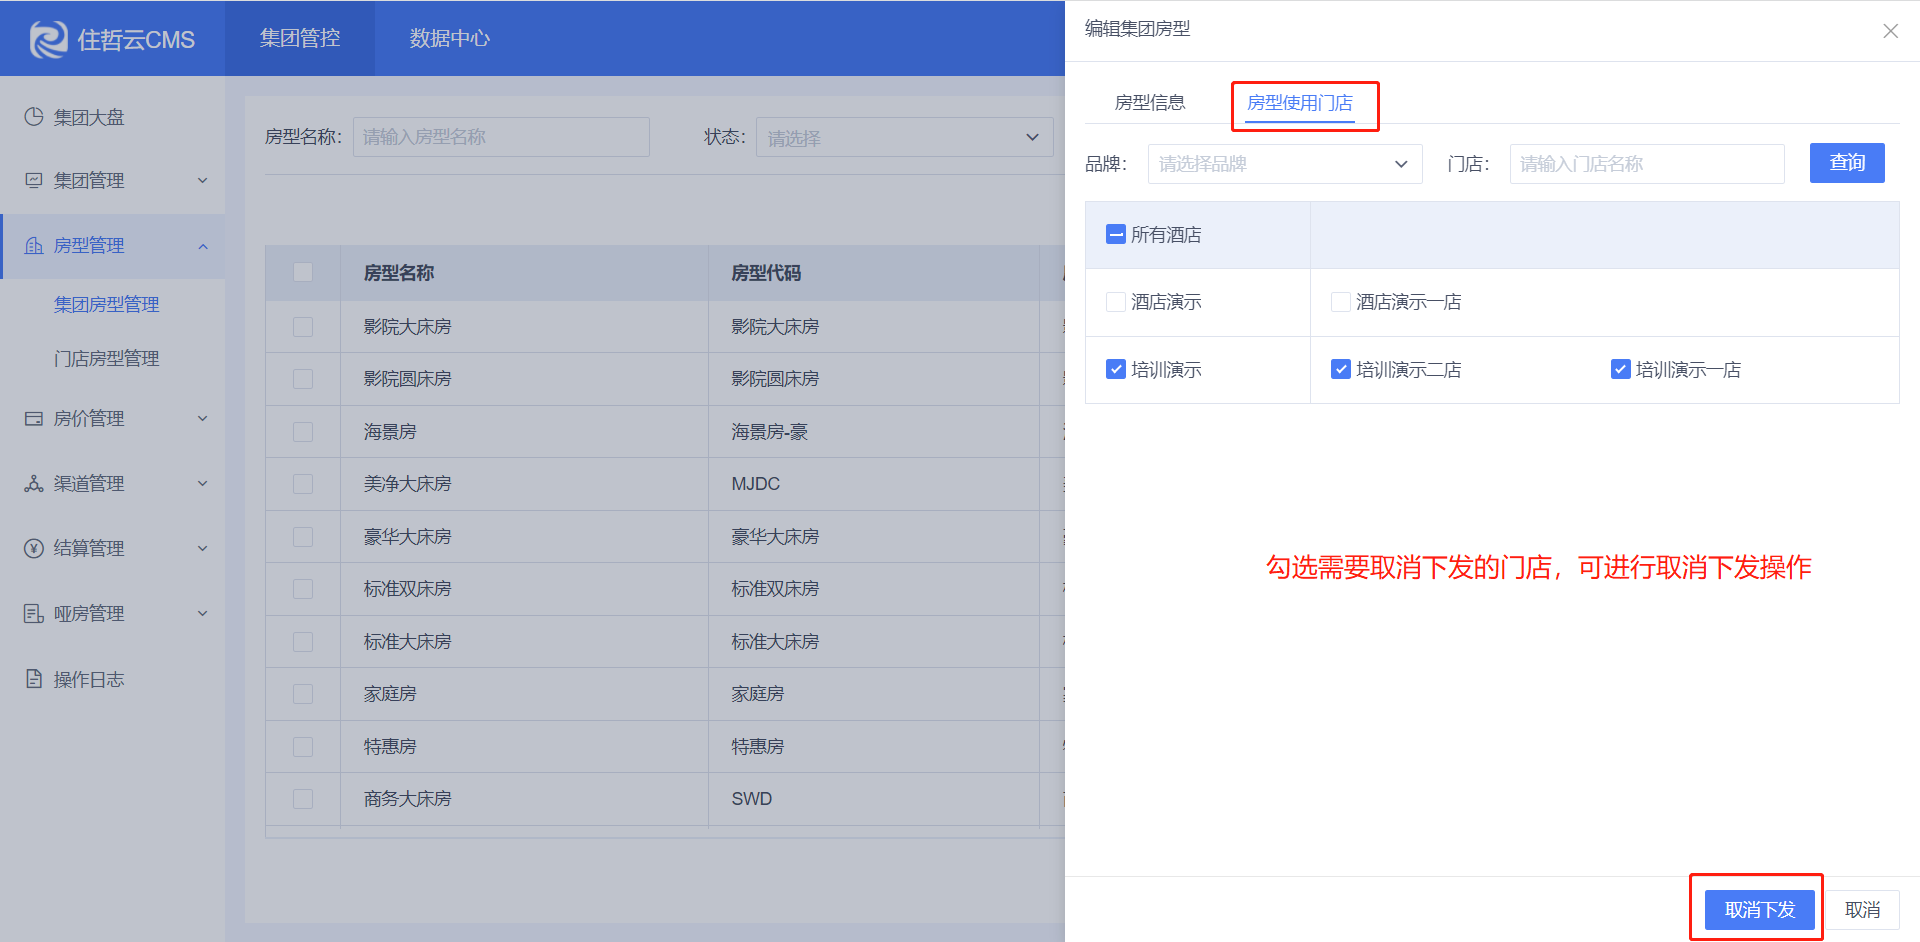Click the 操作日志 document icon
The image size is (1920, 942).
pos(34,679)
